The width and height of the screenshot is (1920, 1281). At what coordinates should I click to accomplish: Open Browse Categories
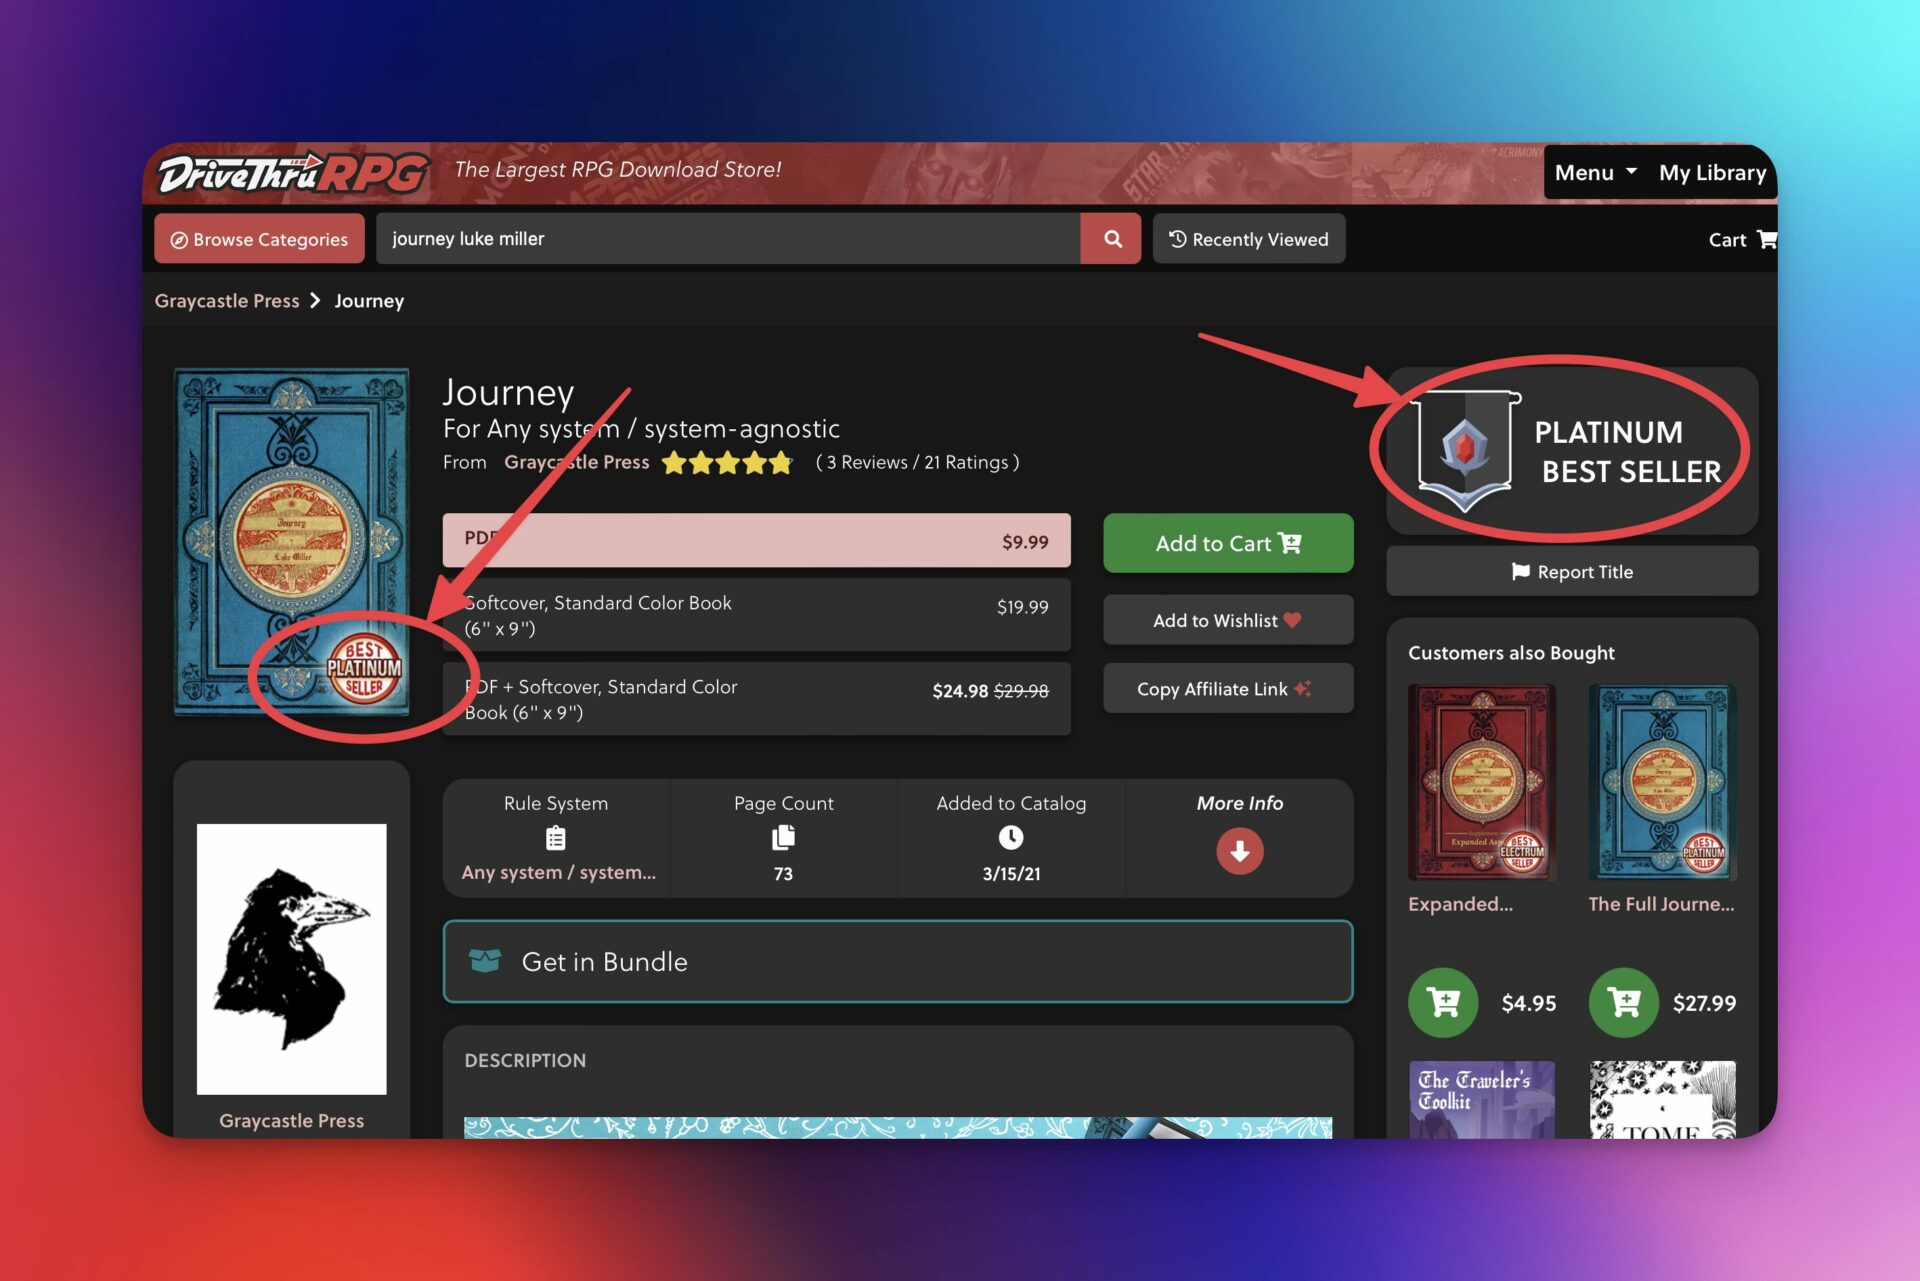click(259, 239)
